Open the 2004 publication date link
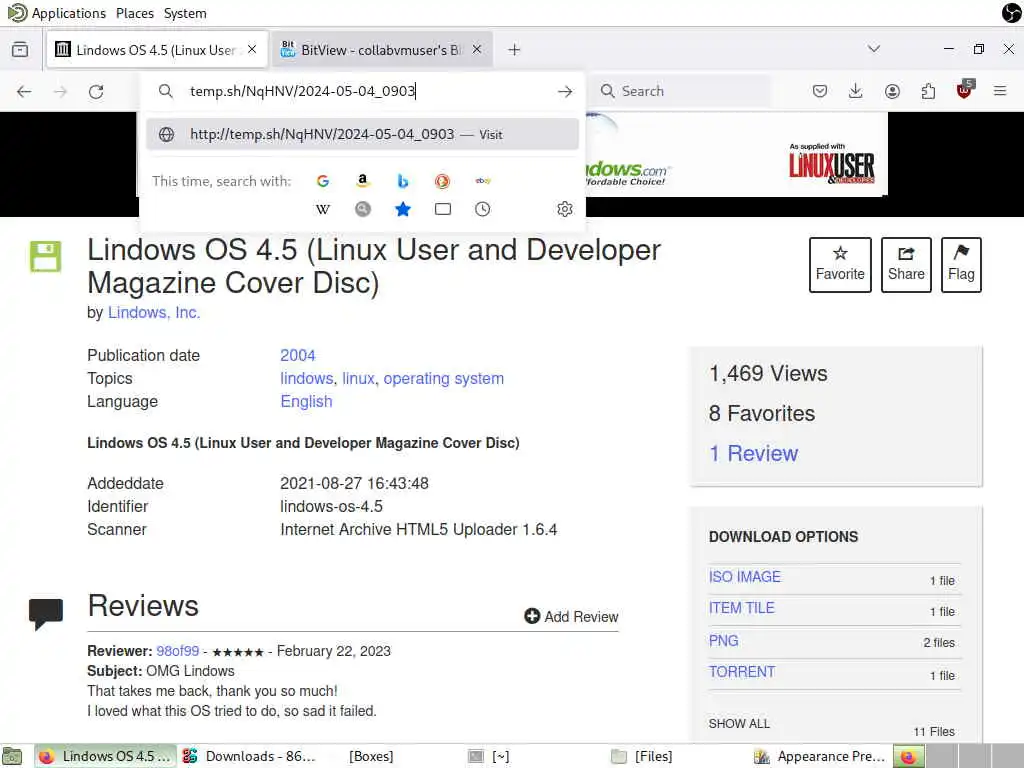Viewport: 1024px width, 768px height. tap(298, 355)
